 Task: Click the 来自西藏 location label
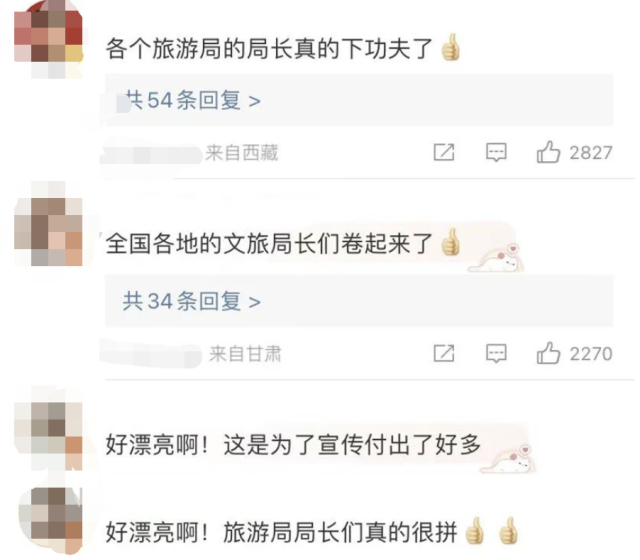242,153
